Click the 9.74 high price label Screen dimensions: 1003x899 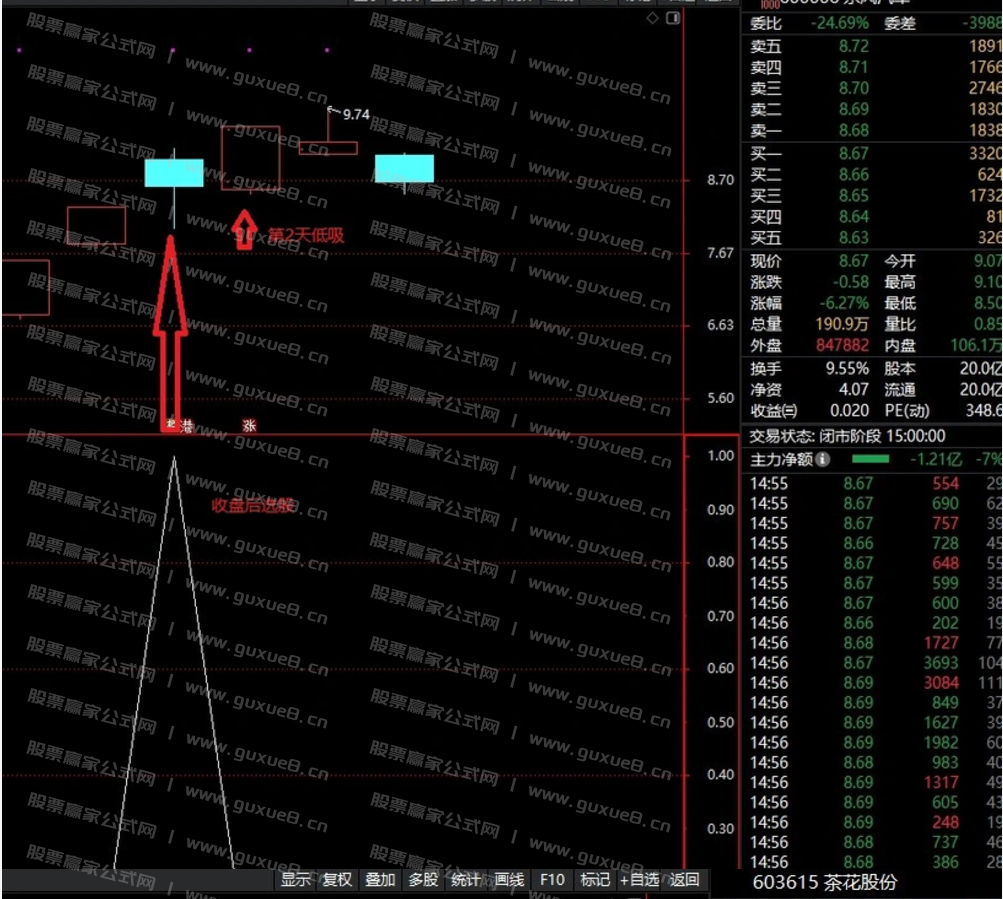(355, 114)
